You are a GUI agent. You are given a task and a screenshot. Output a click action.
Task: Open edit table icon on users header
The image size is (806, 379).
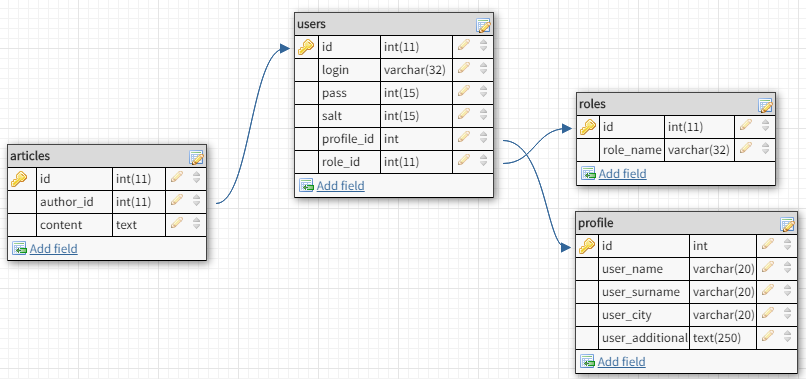point(483,25)
